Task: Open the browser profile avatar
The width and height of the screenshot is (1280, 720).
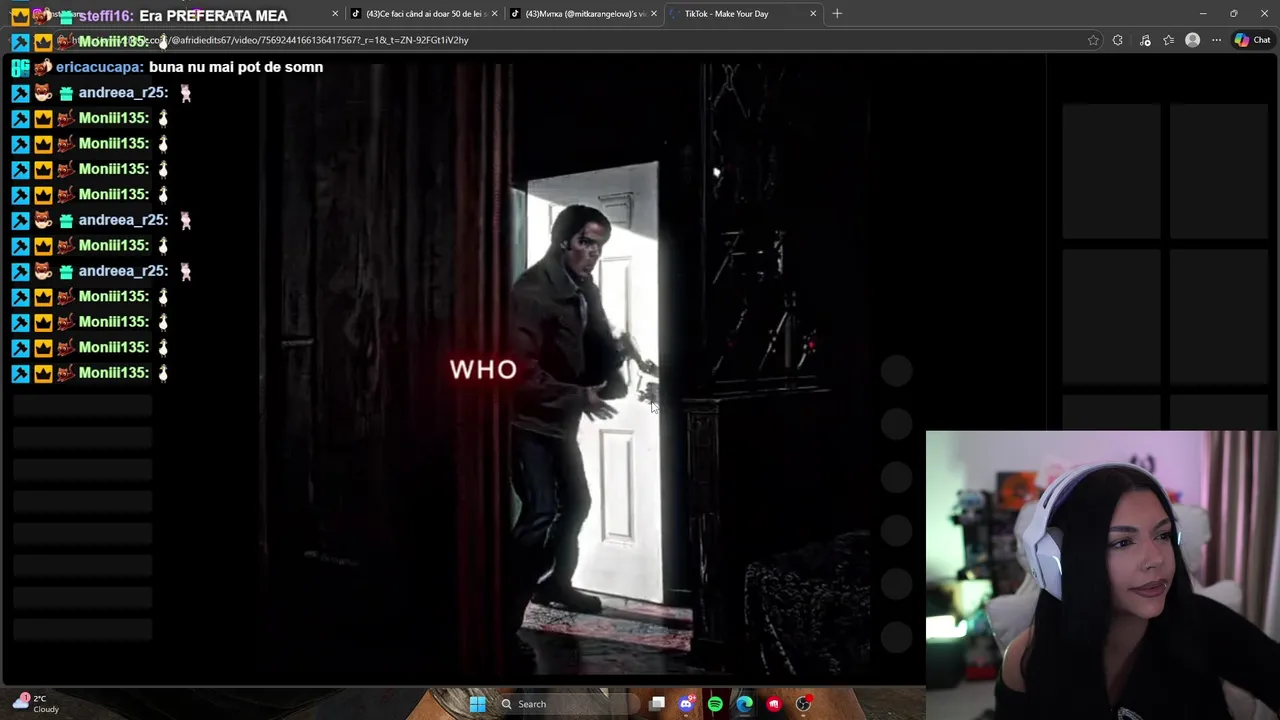Action: click(x=1192, y=40)
